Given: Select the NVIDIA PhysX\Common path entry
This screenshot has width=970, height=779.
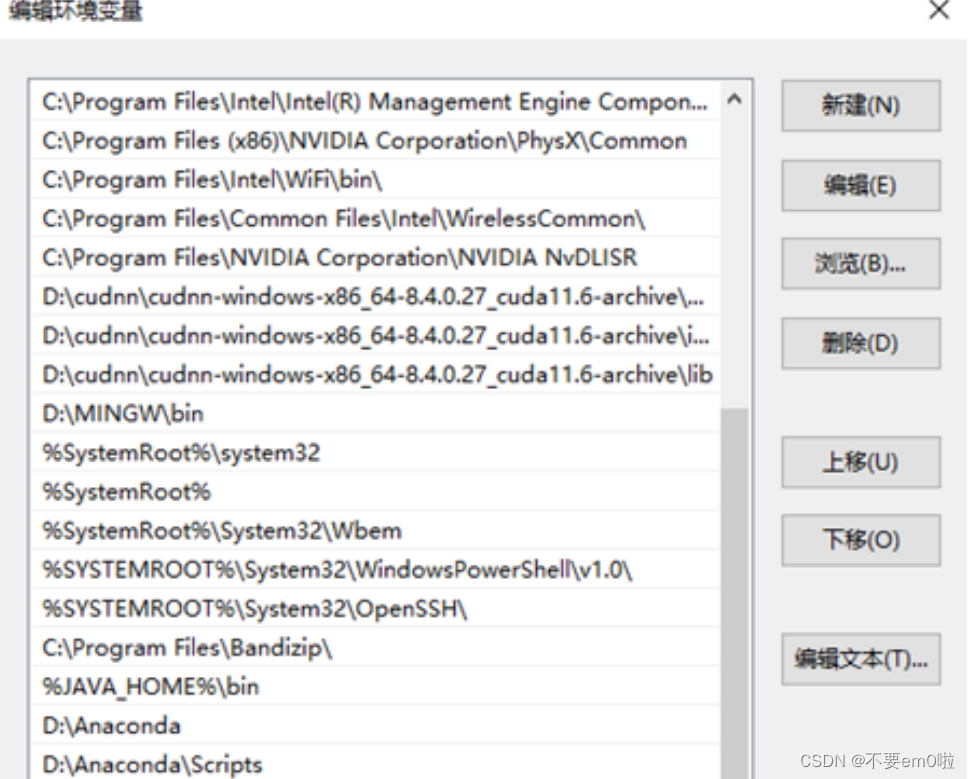Looking at the screenshot, I should tap(376, 140).
